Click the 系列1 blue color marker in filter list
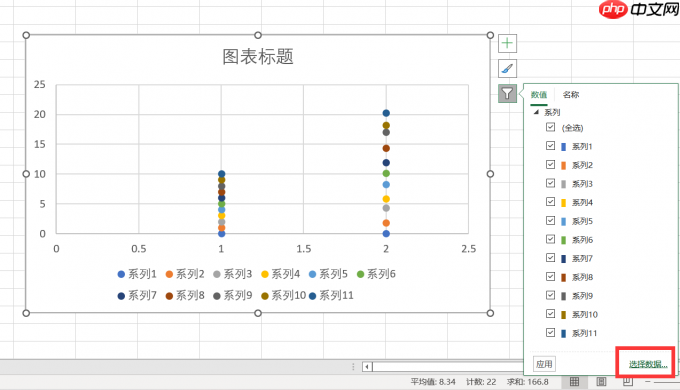 pyautogui.click(x=563, y=147)
